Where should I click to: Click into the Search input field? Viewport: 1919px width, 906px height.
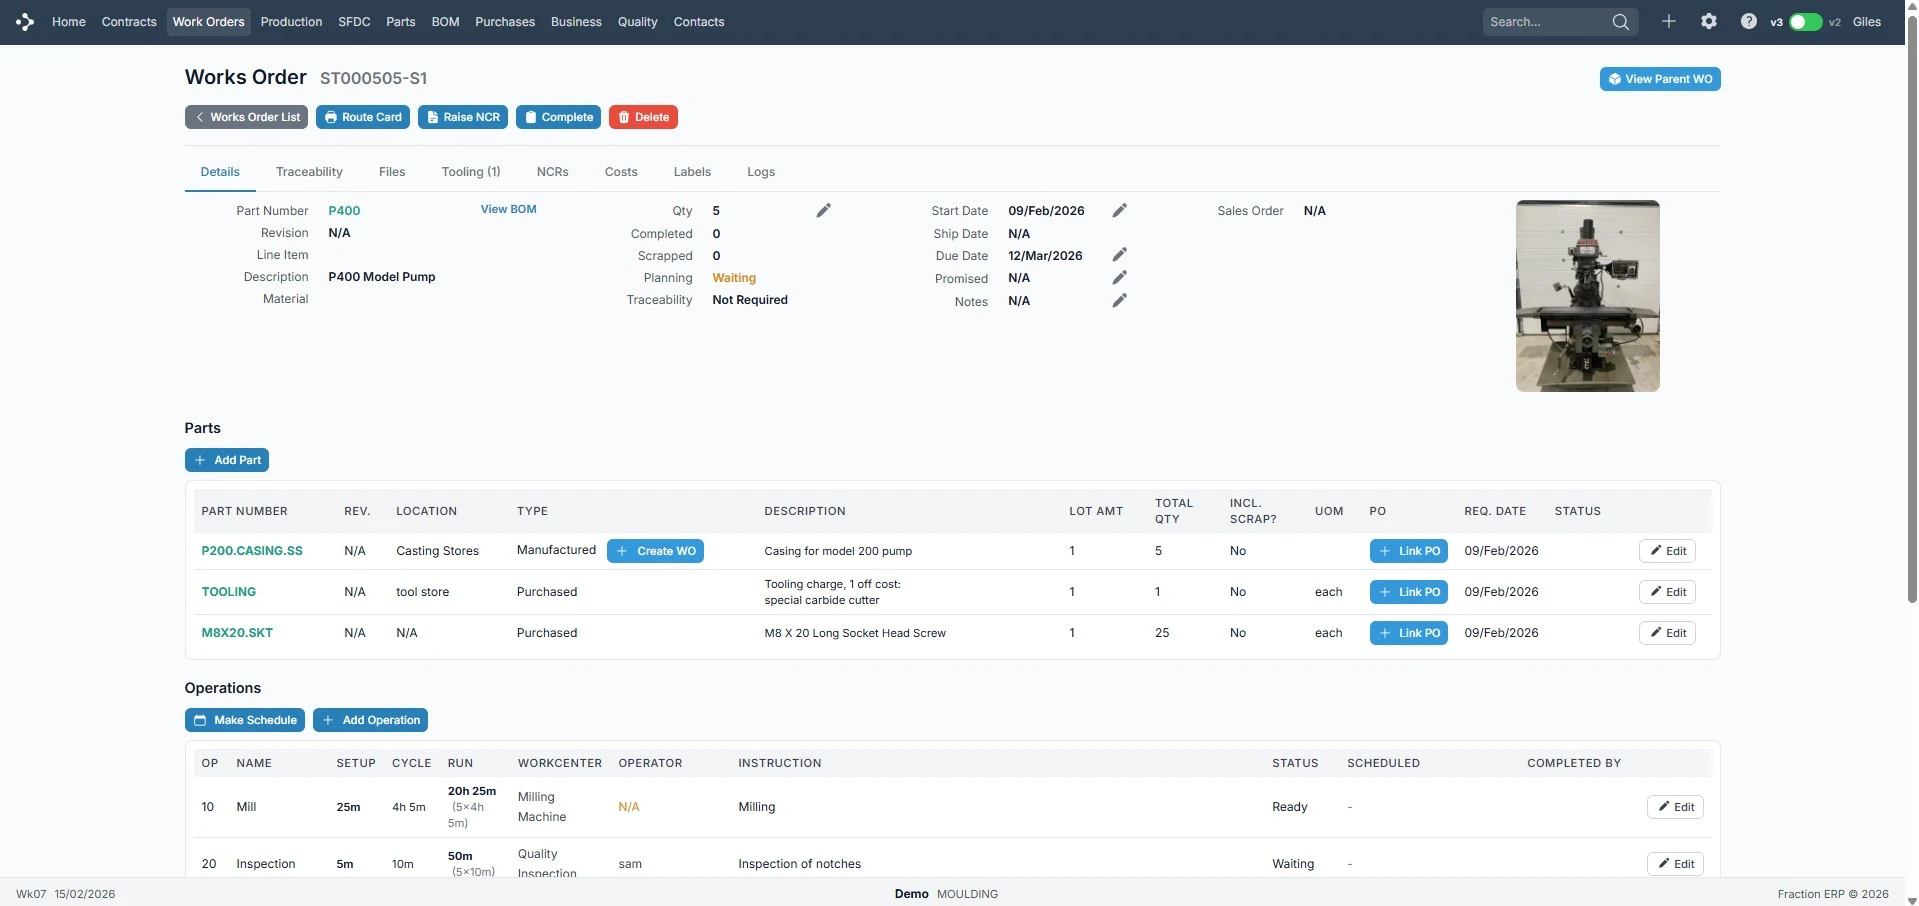point(1545,22)
